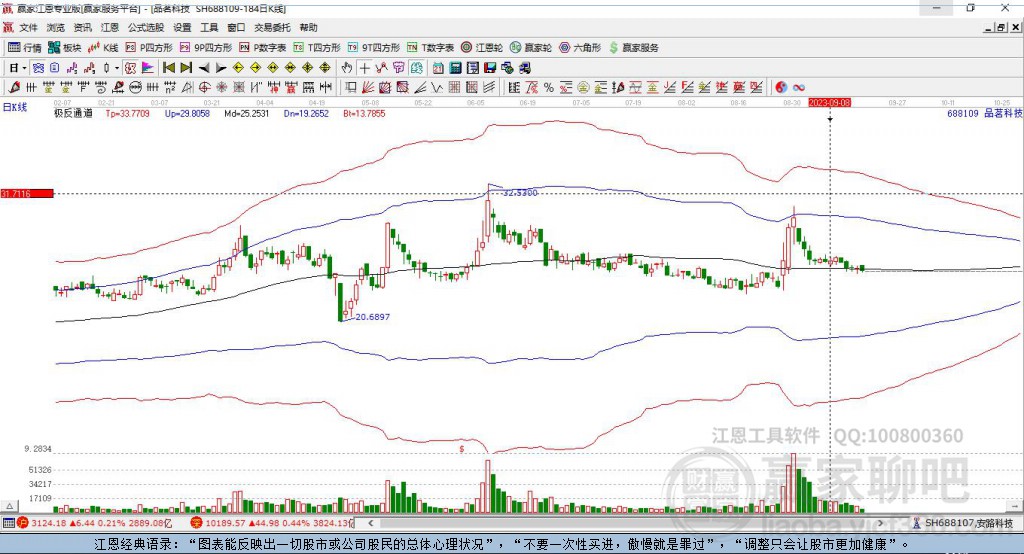This screenshot has height=554, width=1024.
Task: Select the crosshair cursor tool
Action: pos(364,68)
